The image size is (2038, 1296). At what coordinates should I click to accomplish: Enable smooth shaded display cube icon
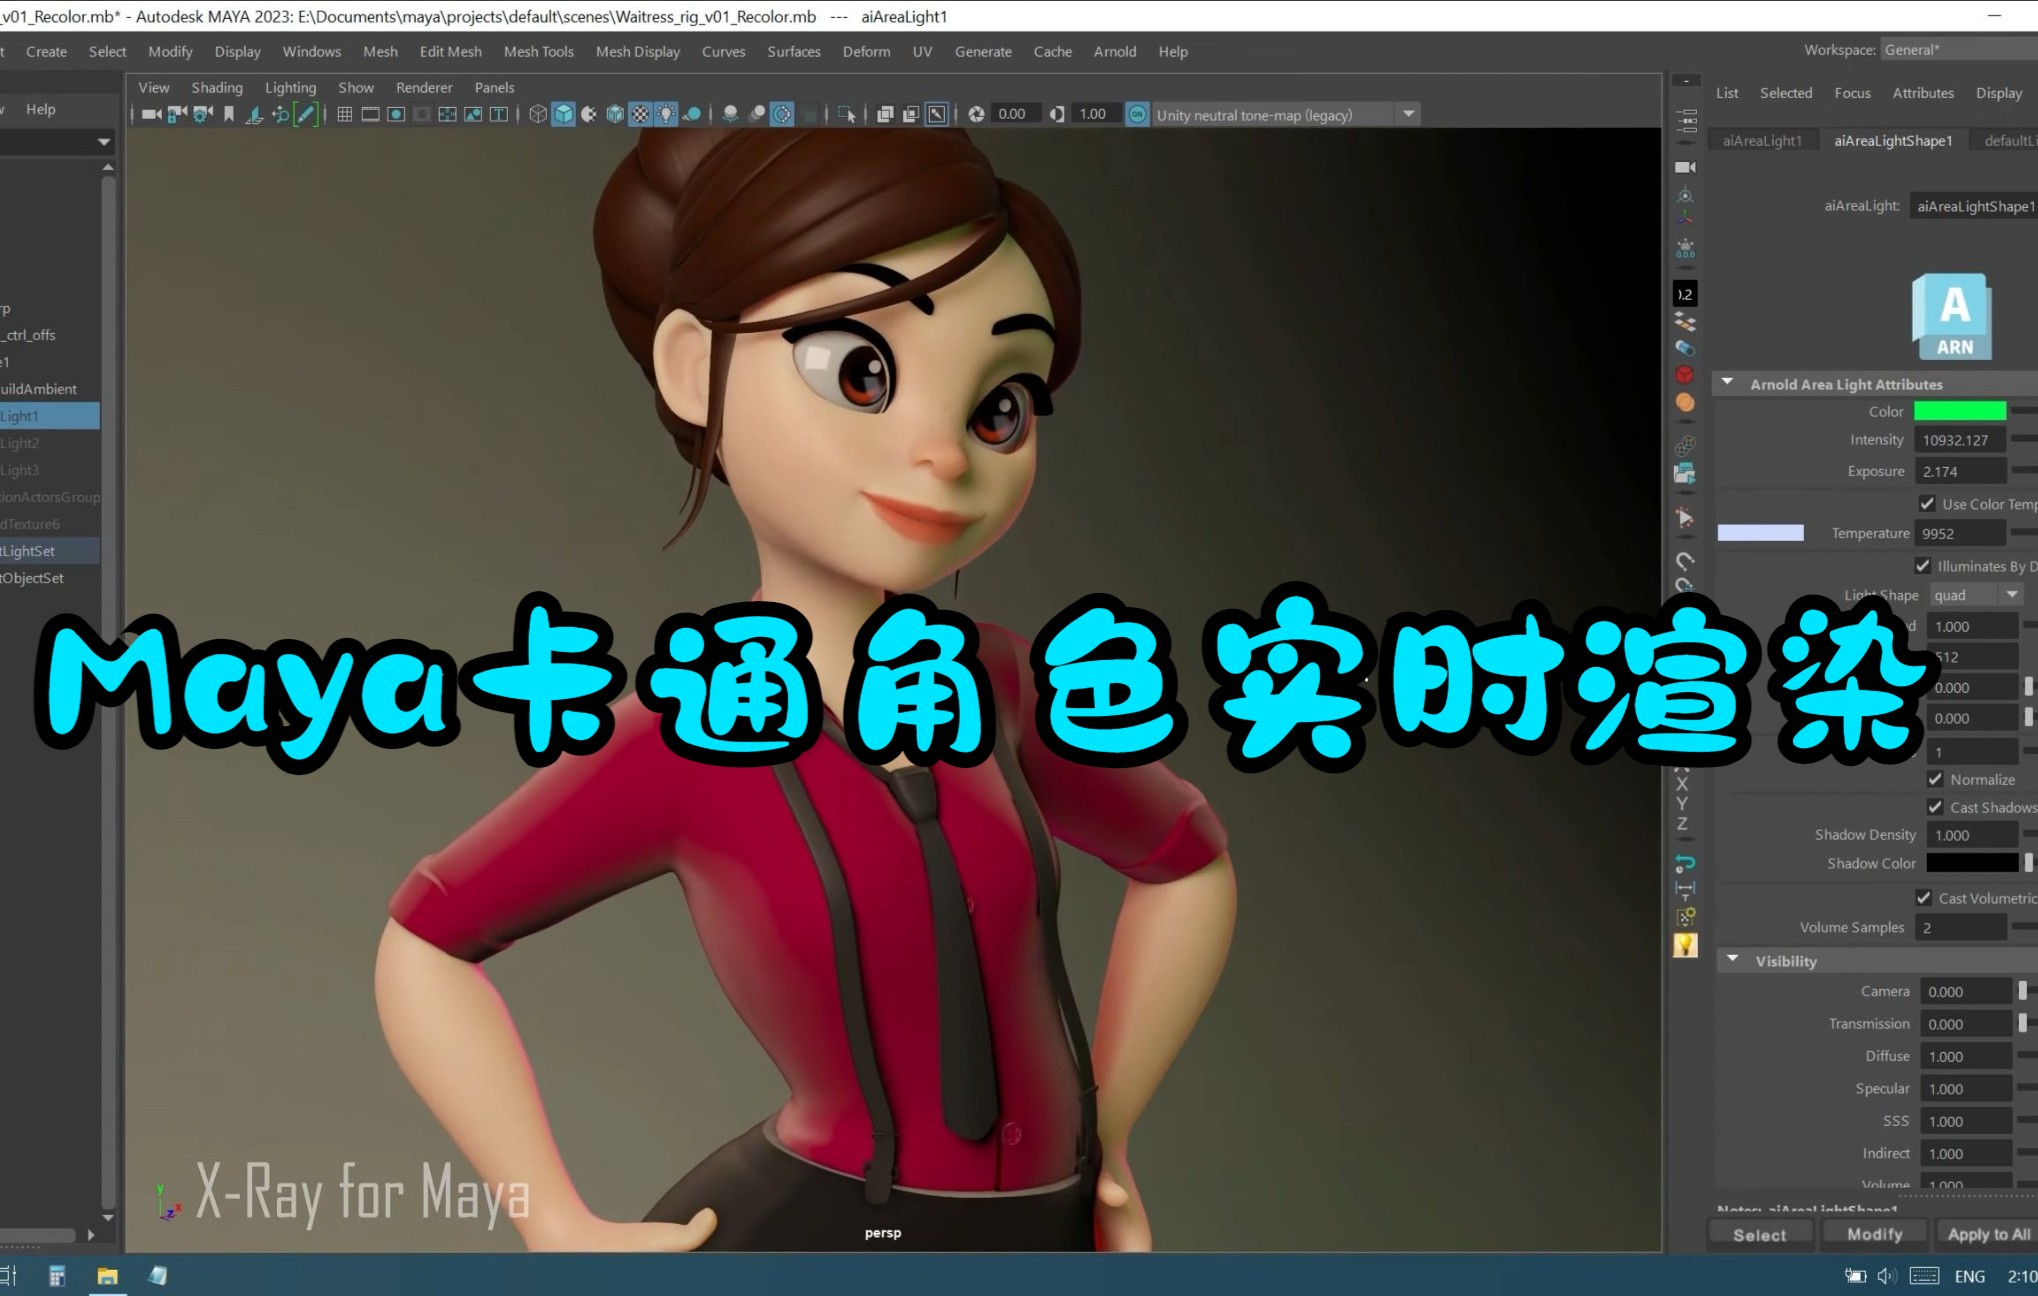click(561, 114)
